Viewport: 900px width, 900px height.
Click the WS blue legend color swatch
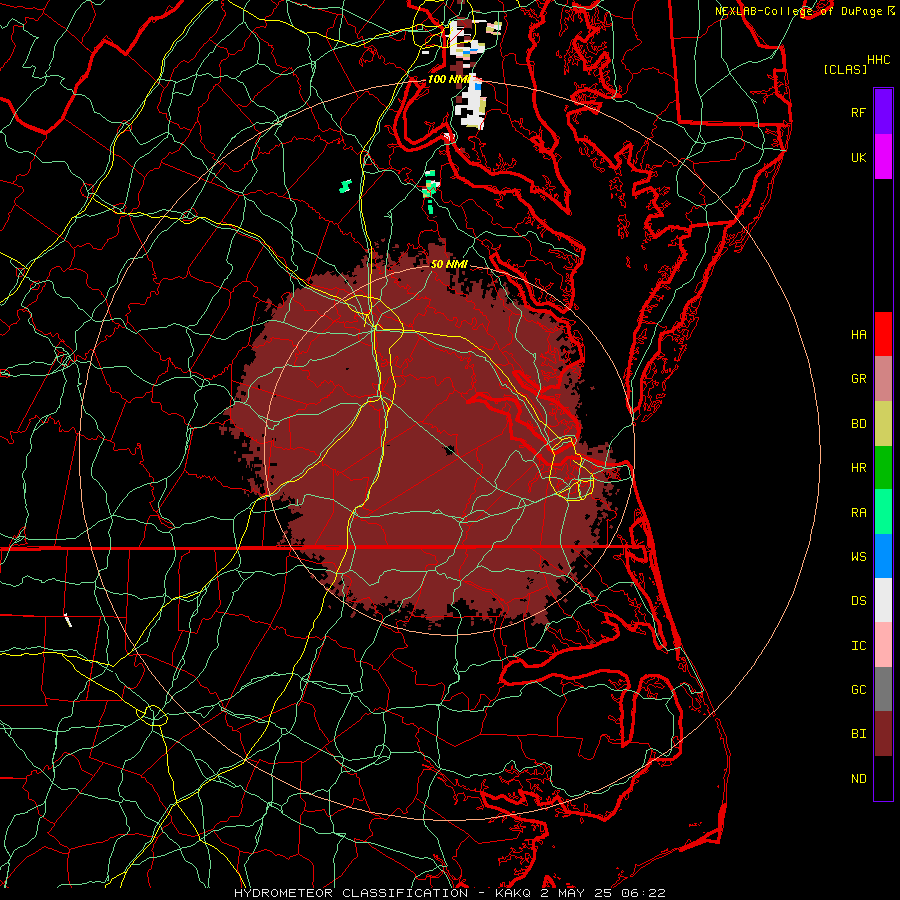pos(883,556)
